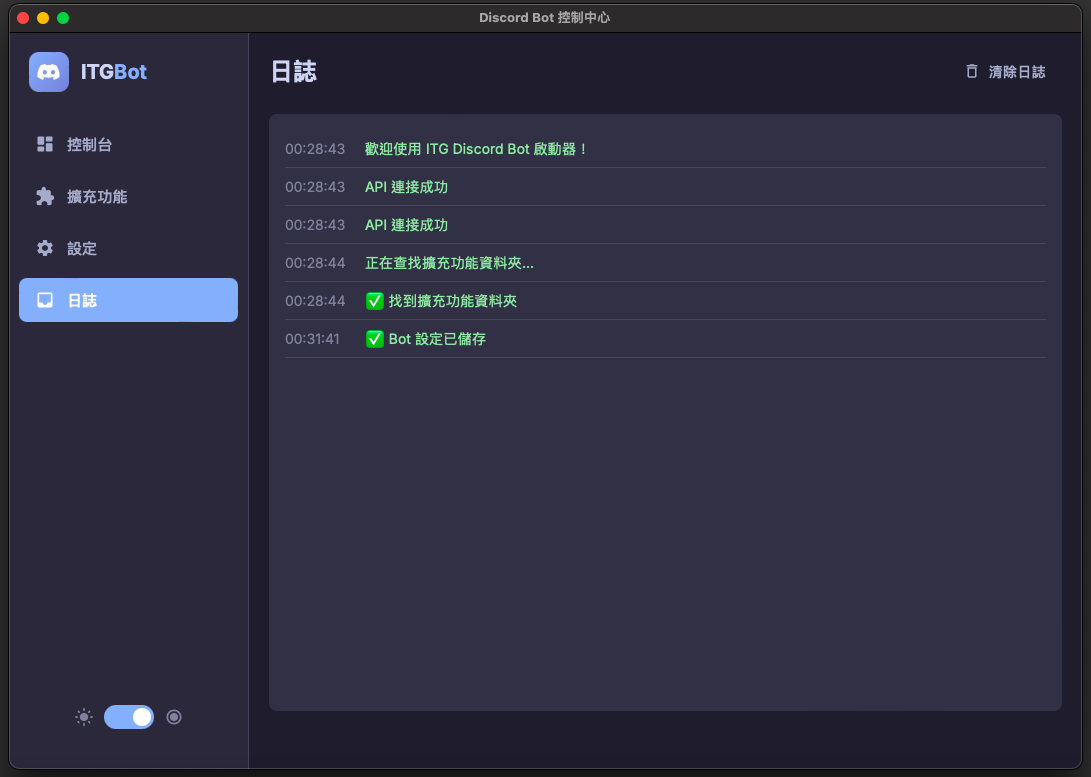
Task: Click the Discord logo icon beside ITGBot
Action: 49,72
